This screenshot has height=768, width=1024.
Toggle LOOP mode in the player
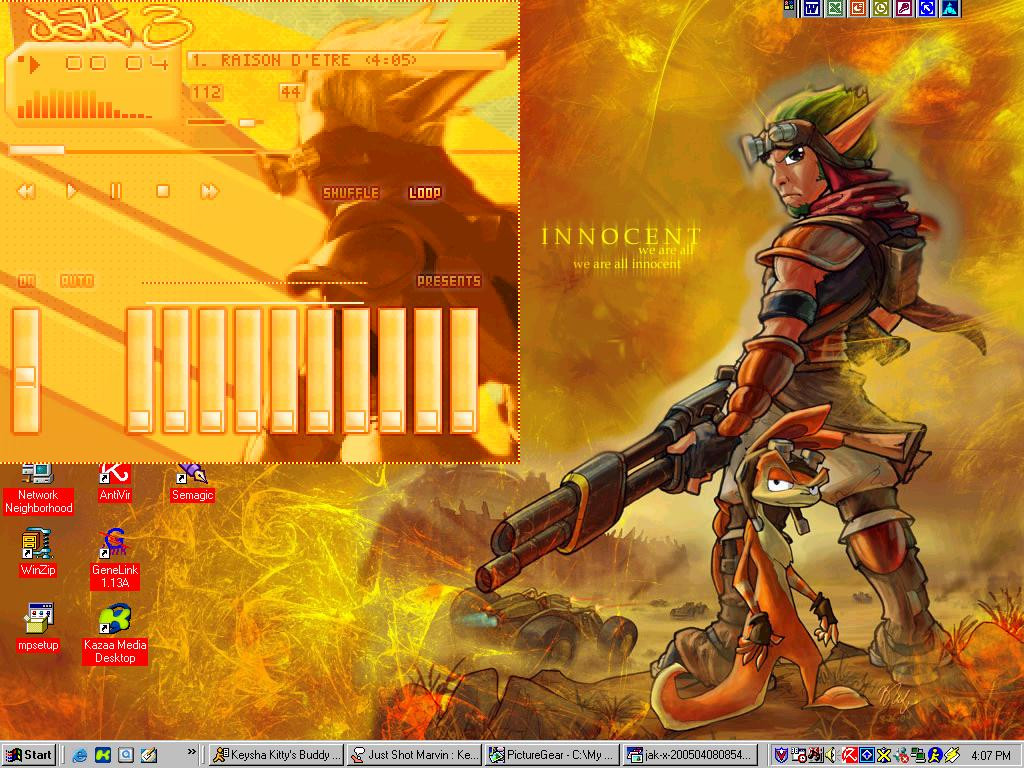(424, 193)
